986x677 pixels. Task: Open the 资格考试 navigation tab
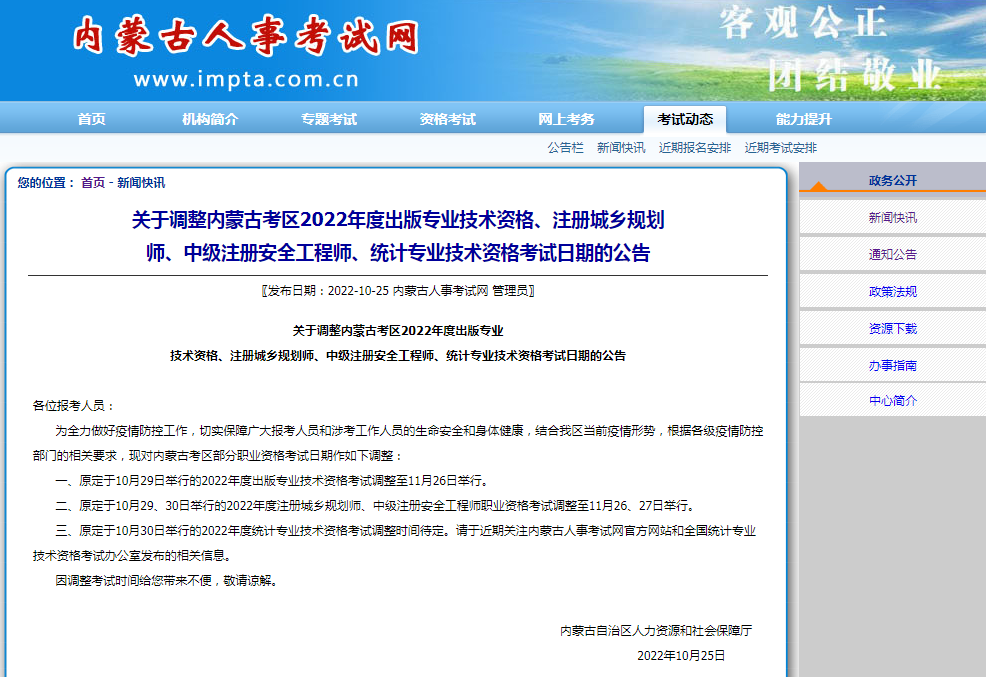tap(448, 119)
